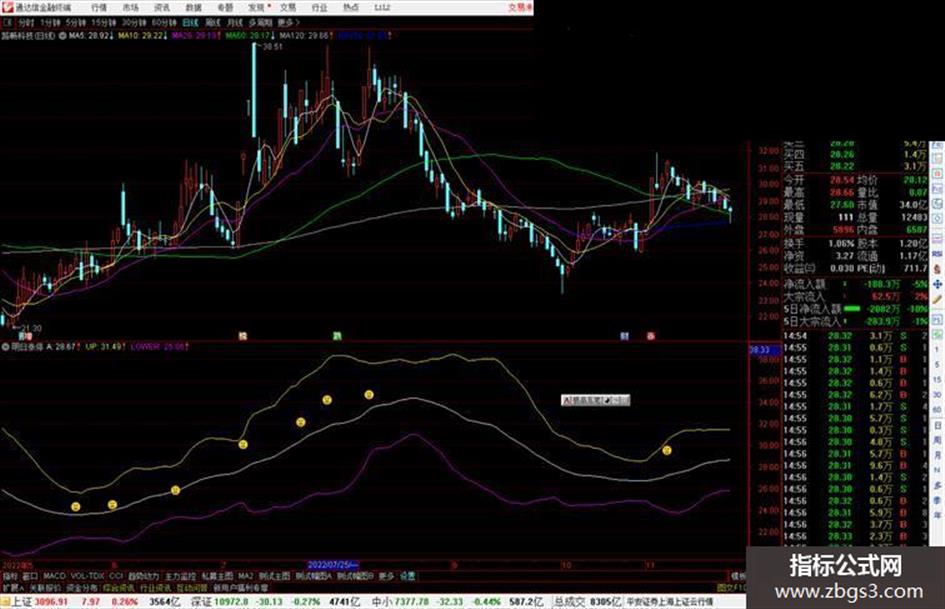Screen dimensions: 945x609
Task: Open the 资金分布 tab
Action: (82, 587)
